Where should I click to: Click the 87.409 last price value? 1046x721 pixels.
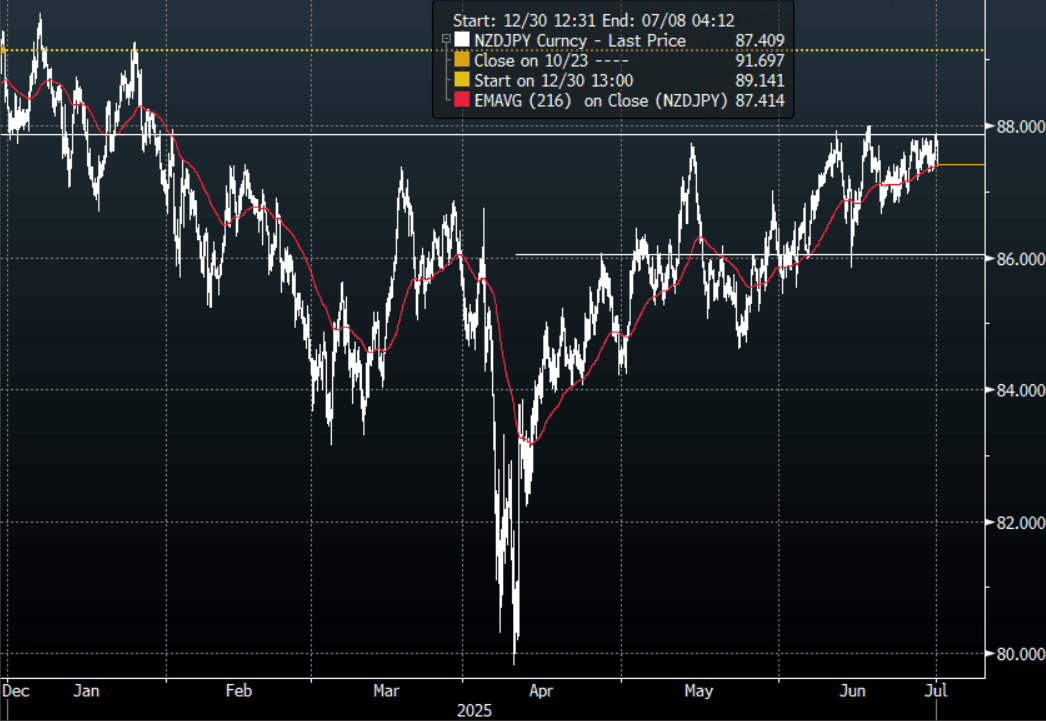759,41
